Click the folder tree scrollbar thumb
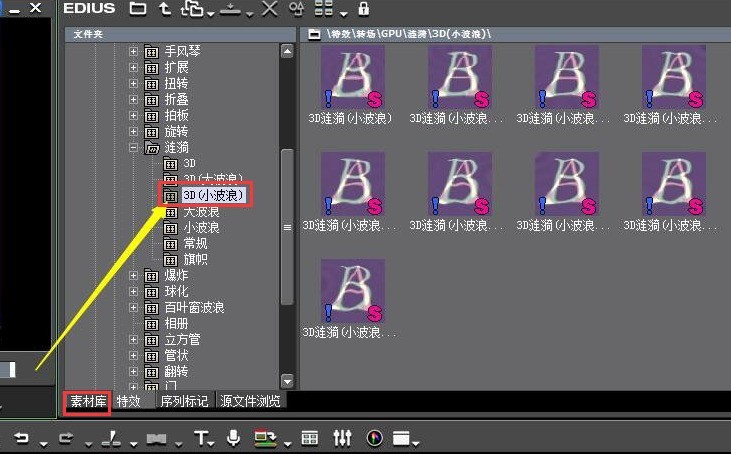 click(288, 227)
